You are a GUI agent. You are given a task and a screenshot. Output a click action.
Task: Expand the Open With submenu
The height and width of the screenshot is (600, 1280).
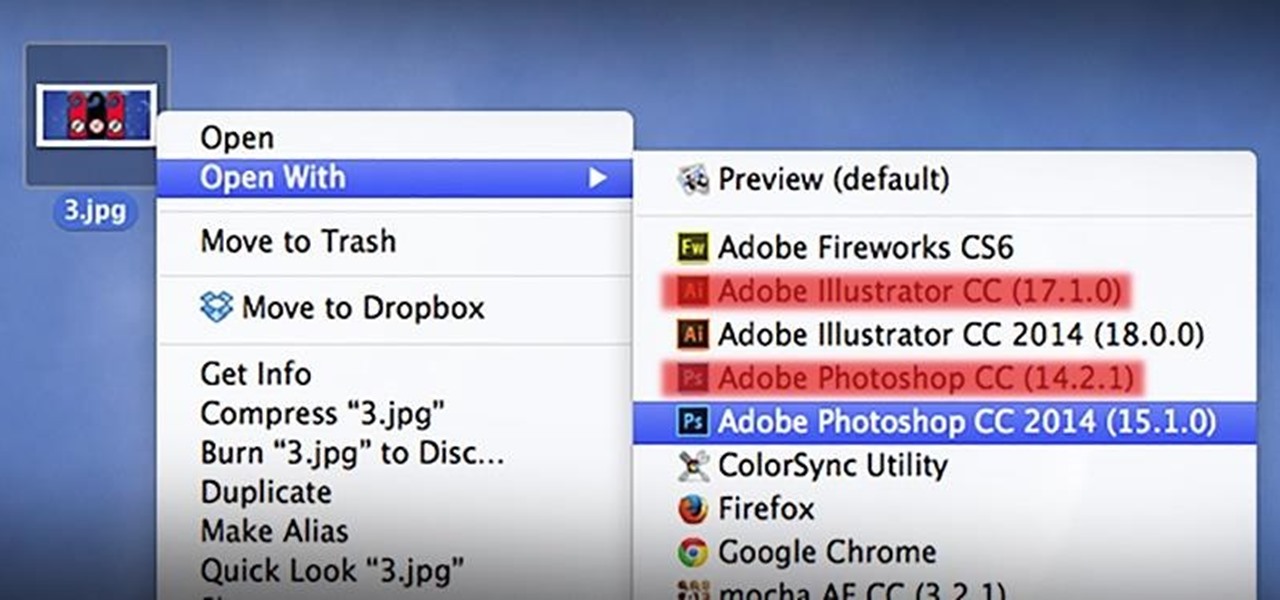[395, 178]
